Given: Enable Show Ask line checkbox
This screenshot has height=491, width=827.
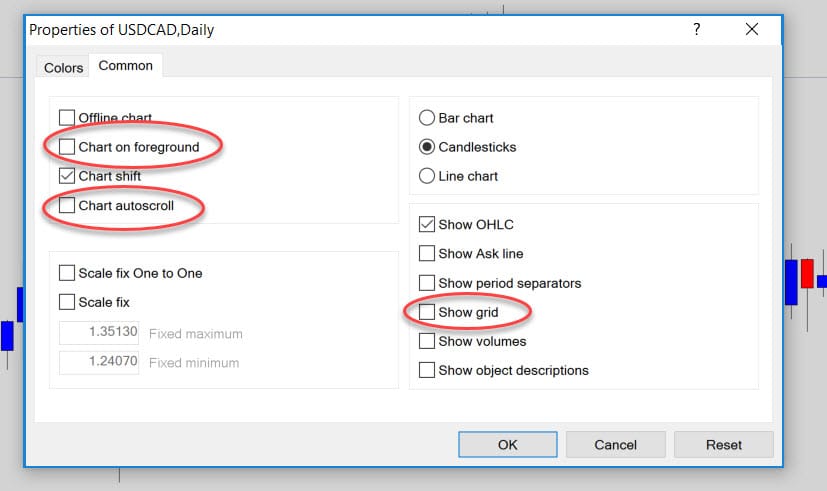Looking at the screenshot, I should coord(427,253).
